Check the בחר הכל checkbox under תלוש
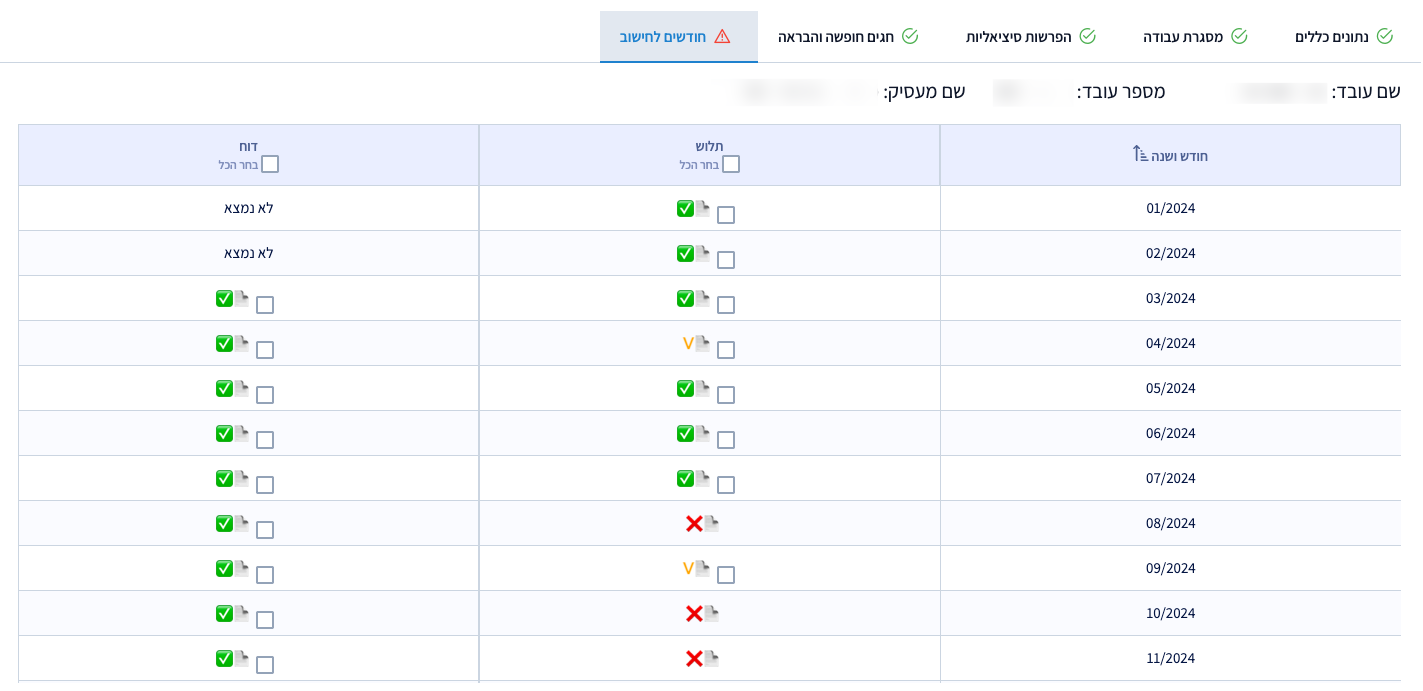The image size is (1423, 691). (x=731, y=164)
